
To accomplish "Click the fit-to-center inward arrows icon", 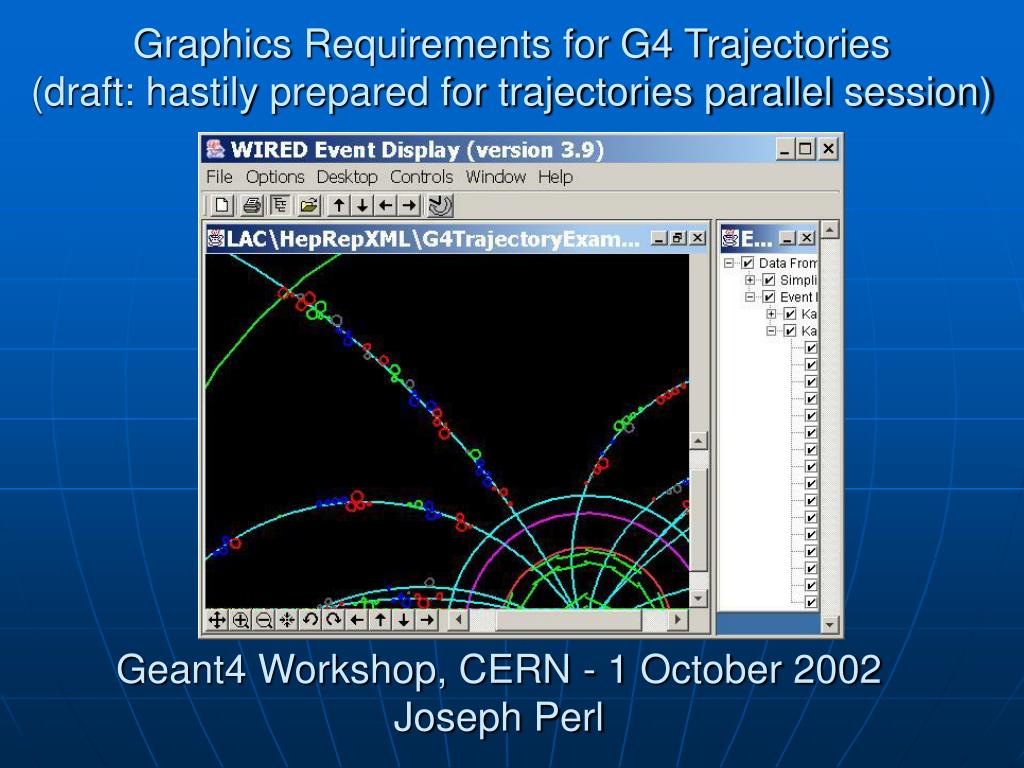I will pos(287,619).
